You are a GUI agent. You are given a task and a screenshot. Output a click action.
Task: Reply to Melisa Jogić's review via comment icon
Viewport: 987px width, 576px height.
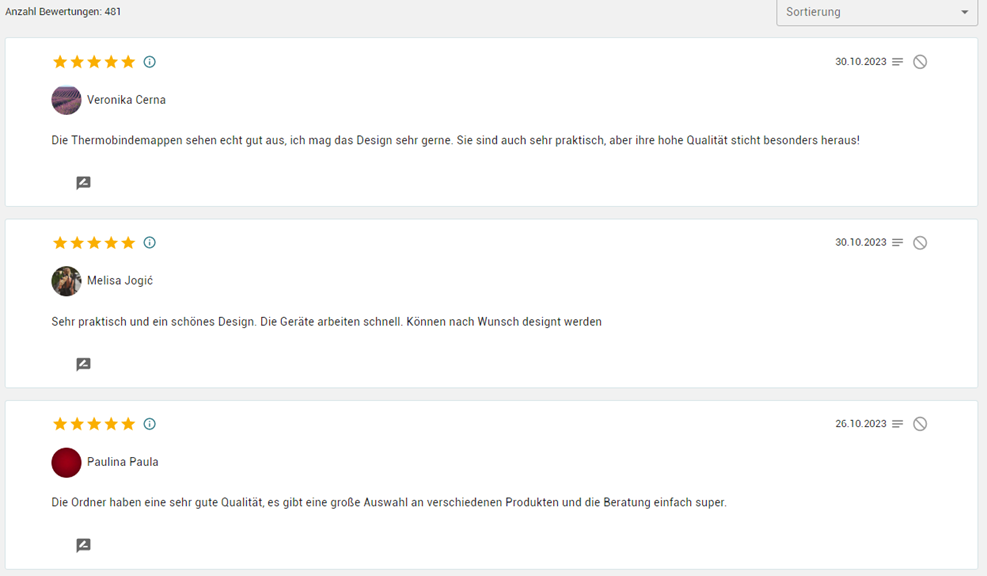click(x=84, y=364)
